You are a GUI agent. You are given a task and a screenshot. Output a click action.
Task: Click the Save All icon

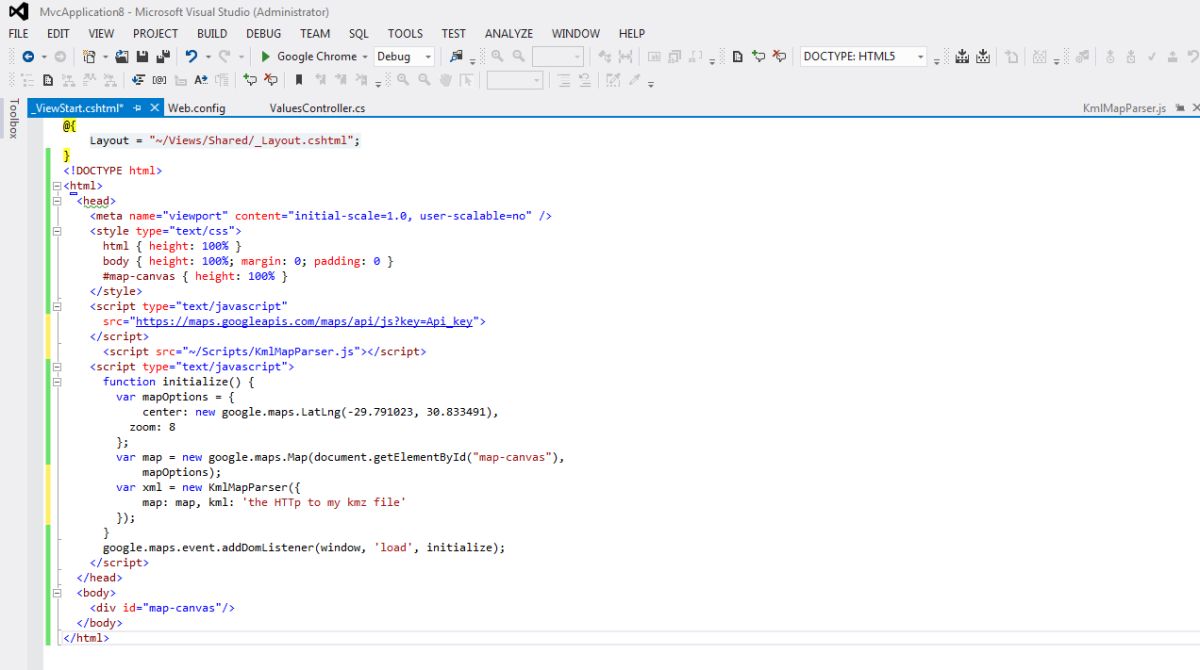tap(163, 57)
